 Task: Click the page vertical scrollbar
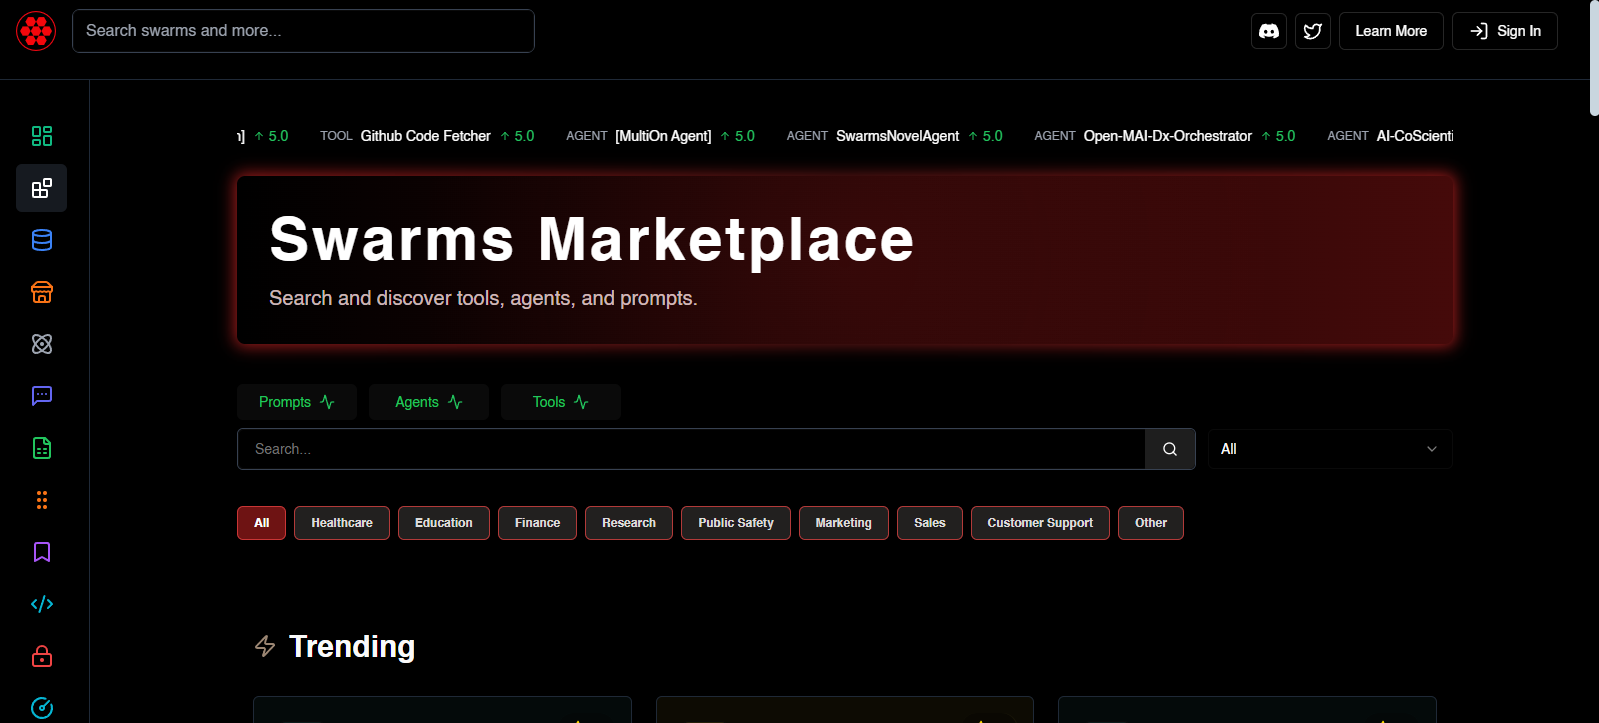click(x=1594, y=58)
